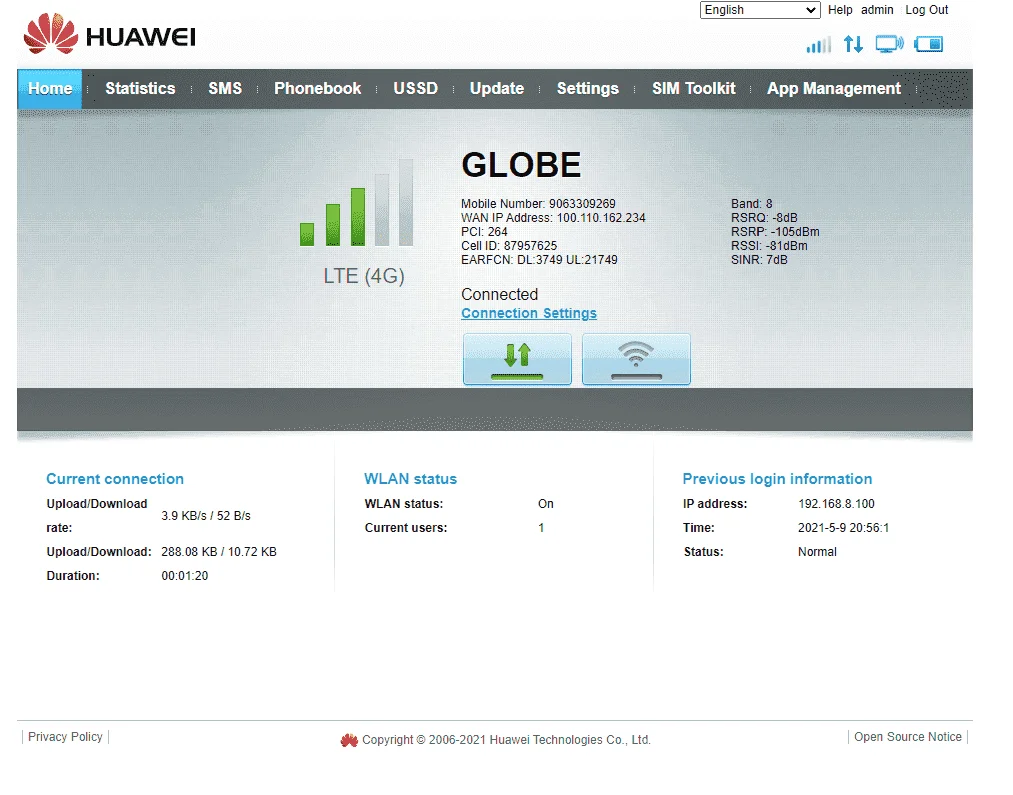This screenshot has width=1013, height=795.
Task: Open the USSD tab
Action: 415,88
